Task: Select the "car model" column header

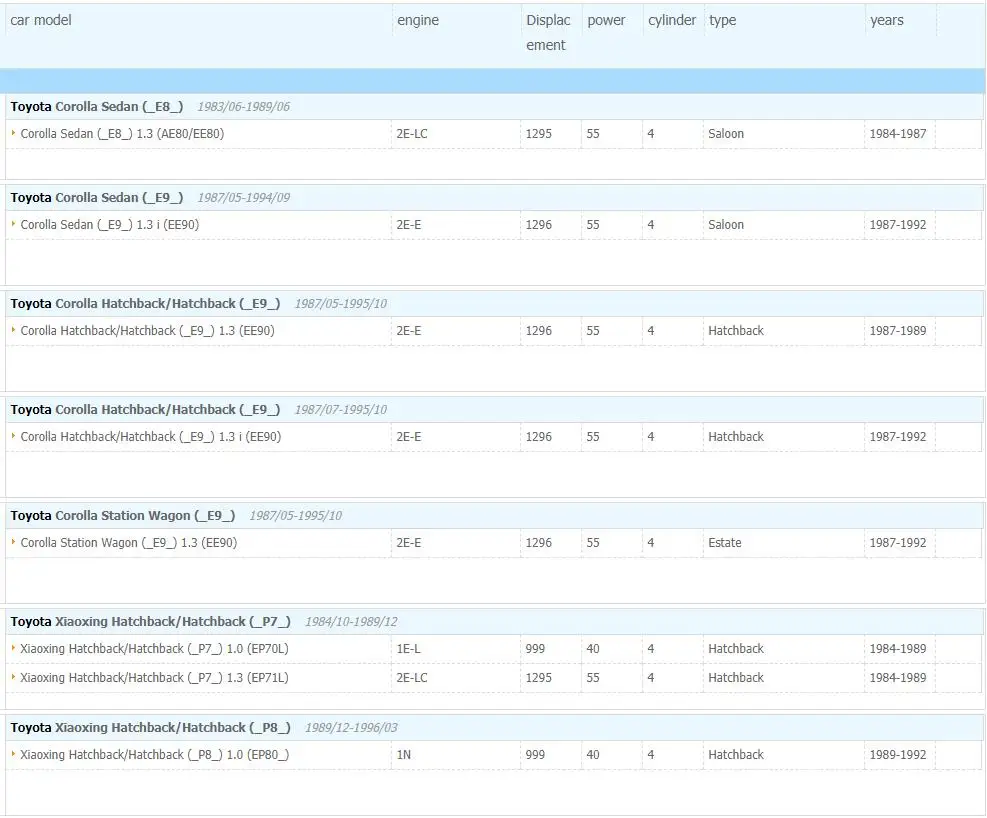Action: click(x=41, y=20)
